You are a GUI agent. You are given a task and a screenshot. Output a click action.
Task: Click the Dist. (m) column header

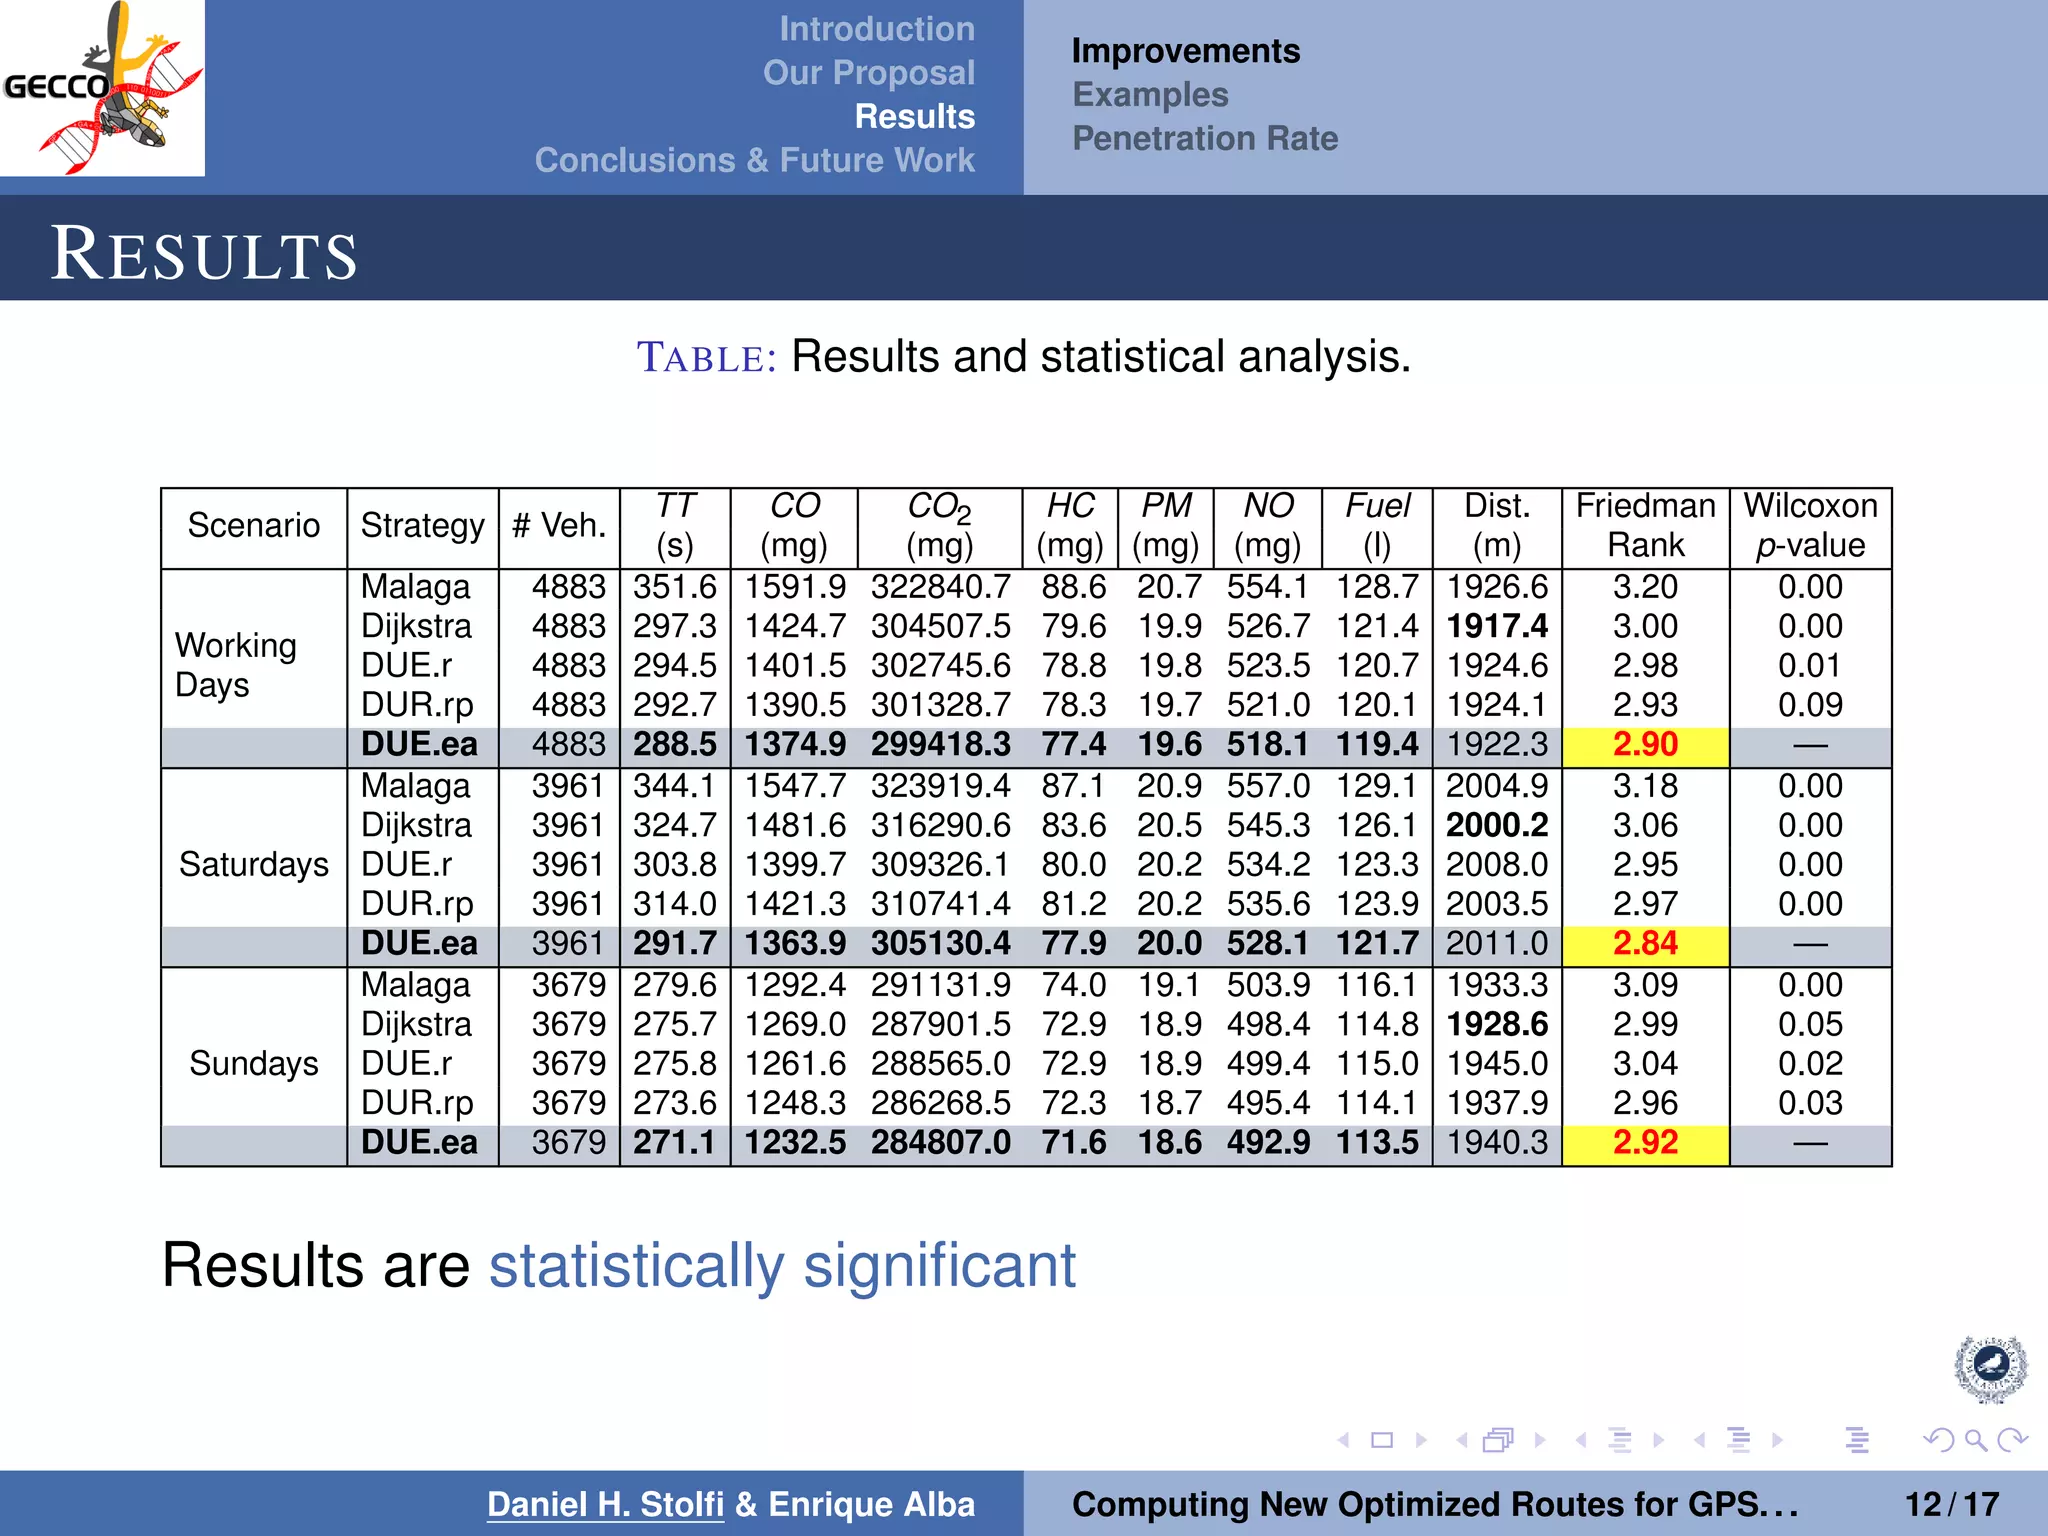pyautogui.click(x=1497, y=525)
